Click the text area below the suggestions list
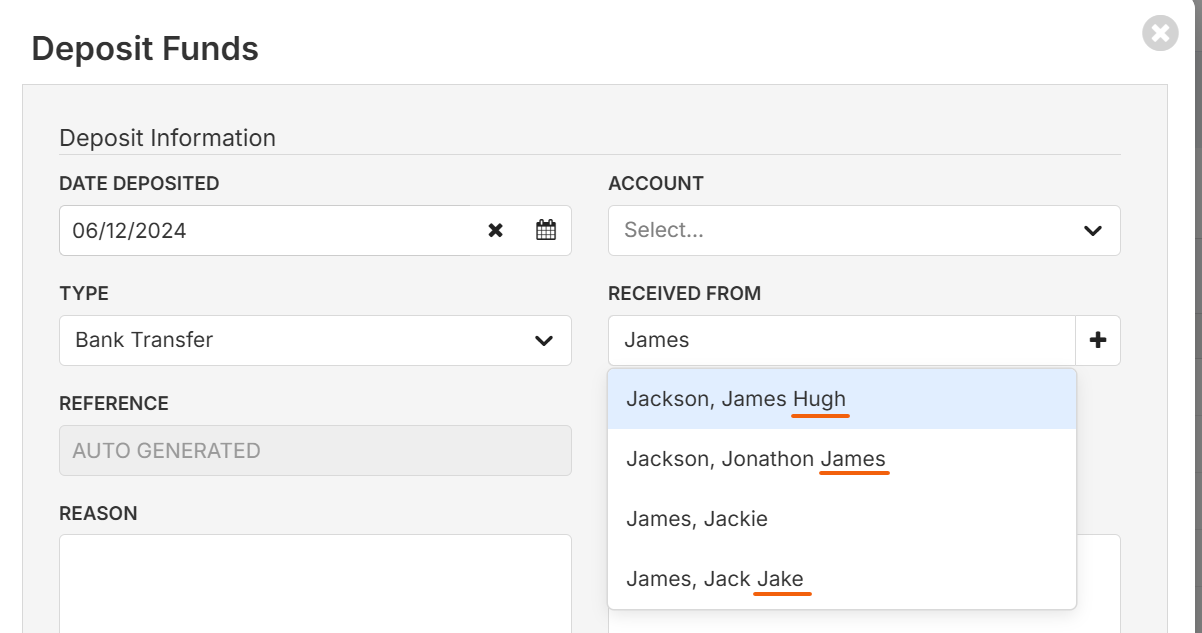 click(1098, 583)
